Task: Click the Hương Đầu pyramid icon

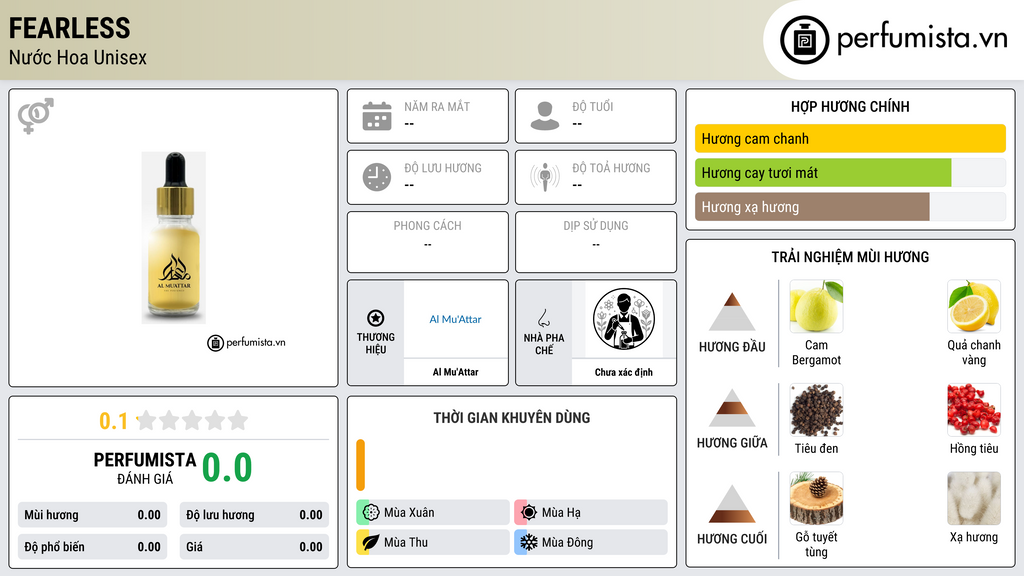Action: tap(732, 312)
